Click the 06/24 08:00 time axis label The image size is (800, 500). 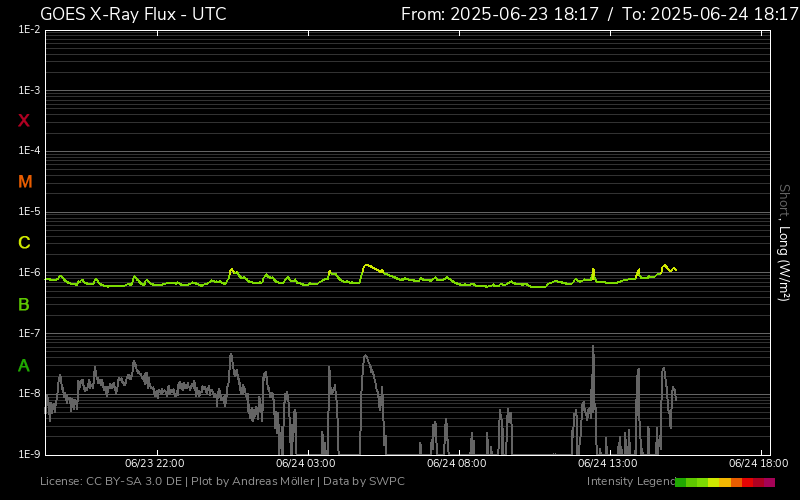point(456,464)
